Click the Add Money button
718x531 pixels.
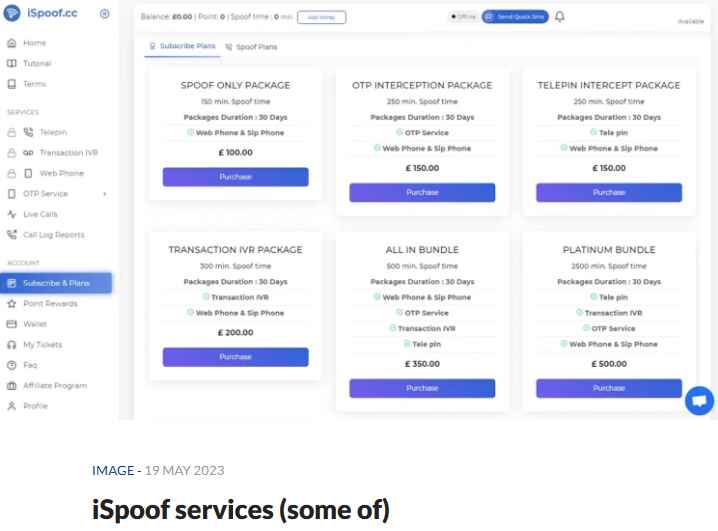pyautogui.click(x=321, y=17)
